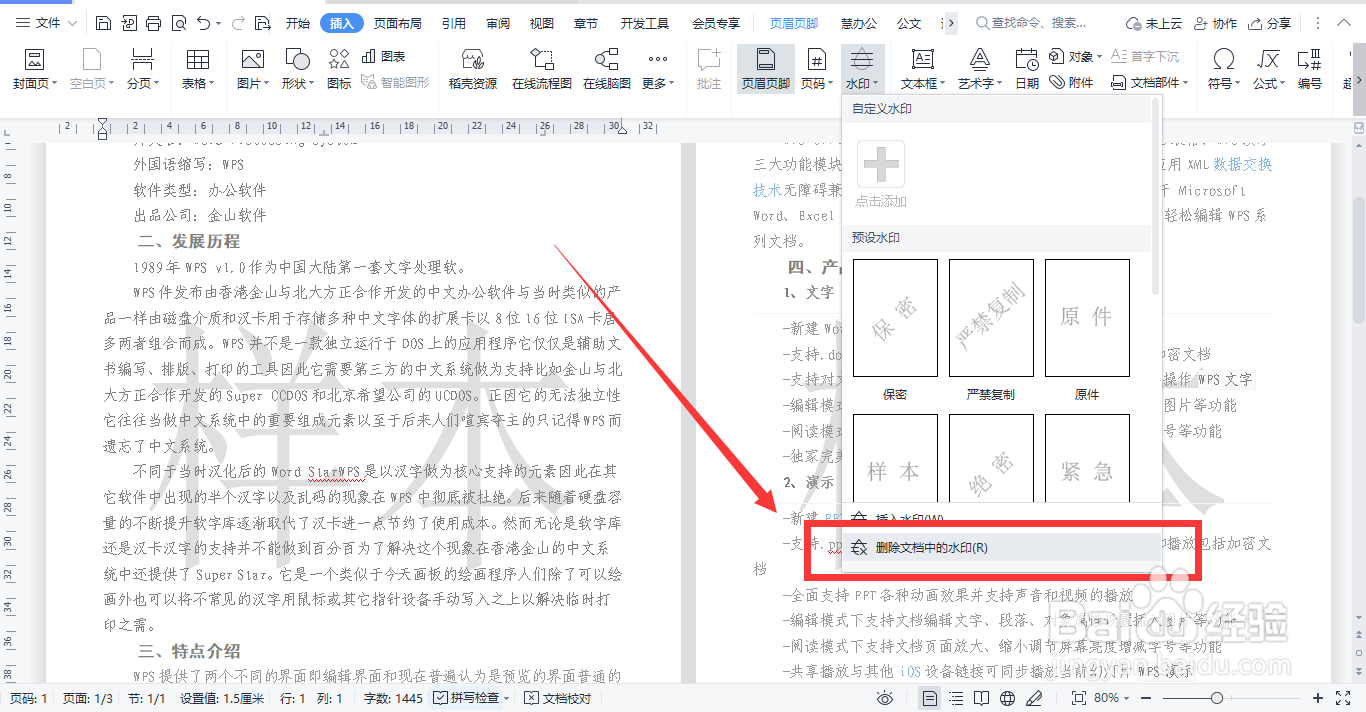Insert a chart (图表)
Image resolution: width=1366 pixels, height=712 pixels.
[384, 57]
